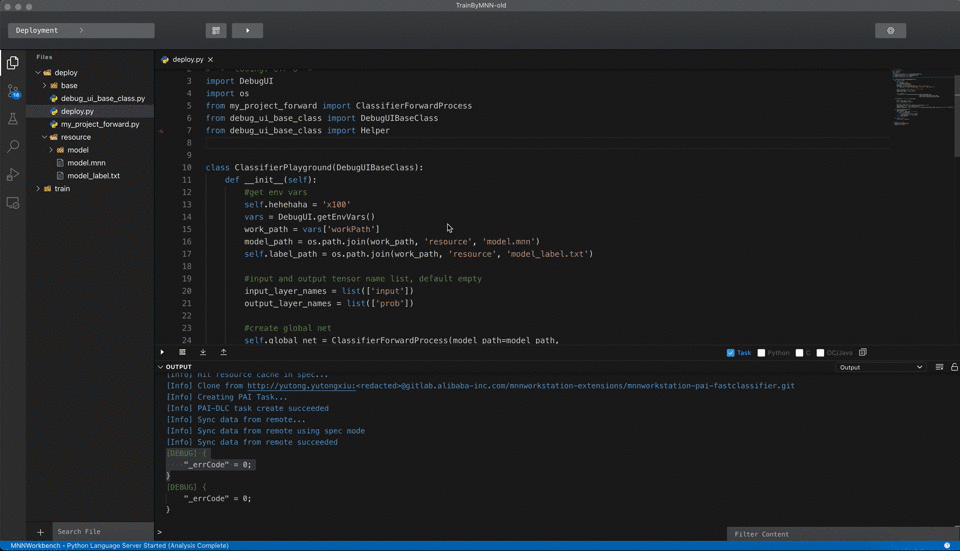
Task: Focus the Filter Content input
Action: click(x=842, y=534)
